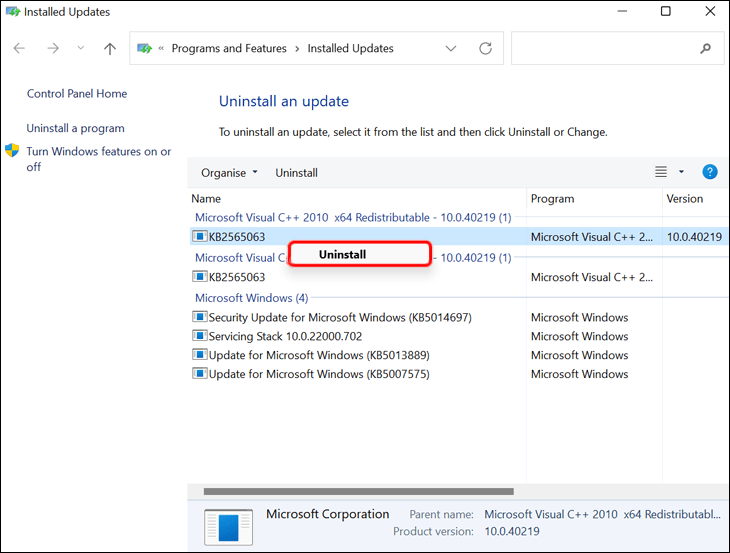Open help with the question mark icon
Image resolution: width=730 pixels, height=553 pixels.
710,172
